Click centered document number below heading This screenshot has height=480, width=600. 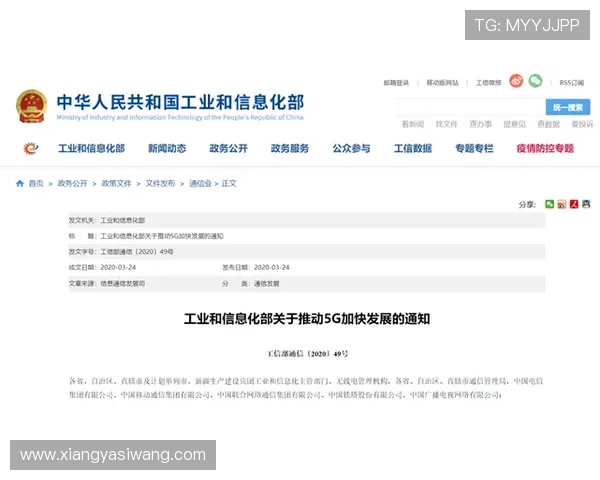307,354
